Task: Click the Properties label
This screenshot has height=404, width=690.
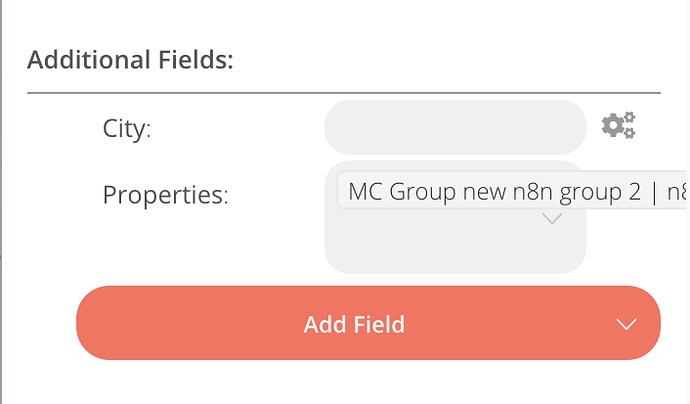Action: point(165,195)
